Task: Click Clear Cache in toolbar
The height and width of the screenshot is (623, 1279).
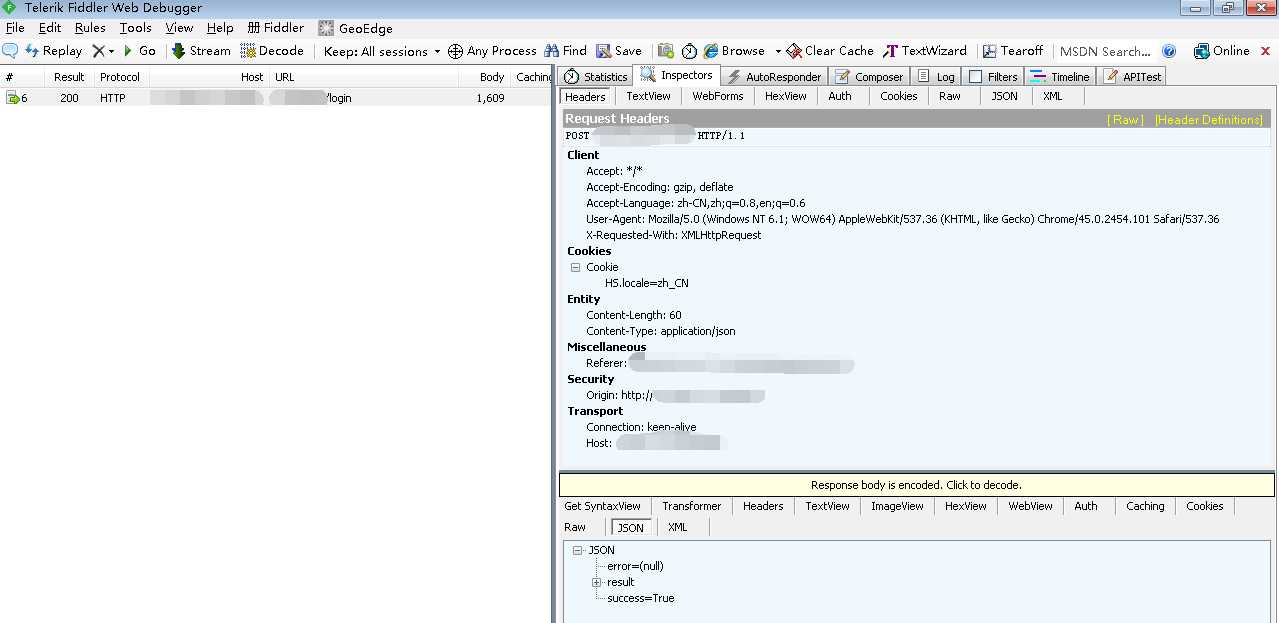Action: pyautogui.click(x=830, y=51)
